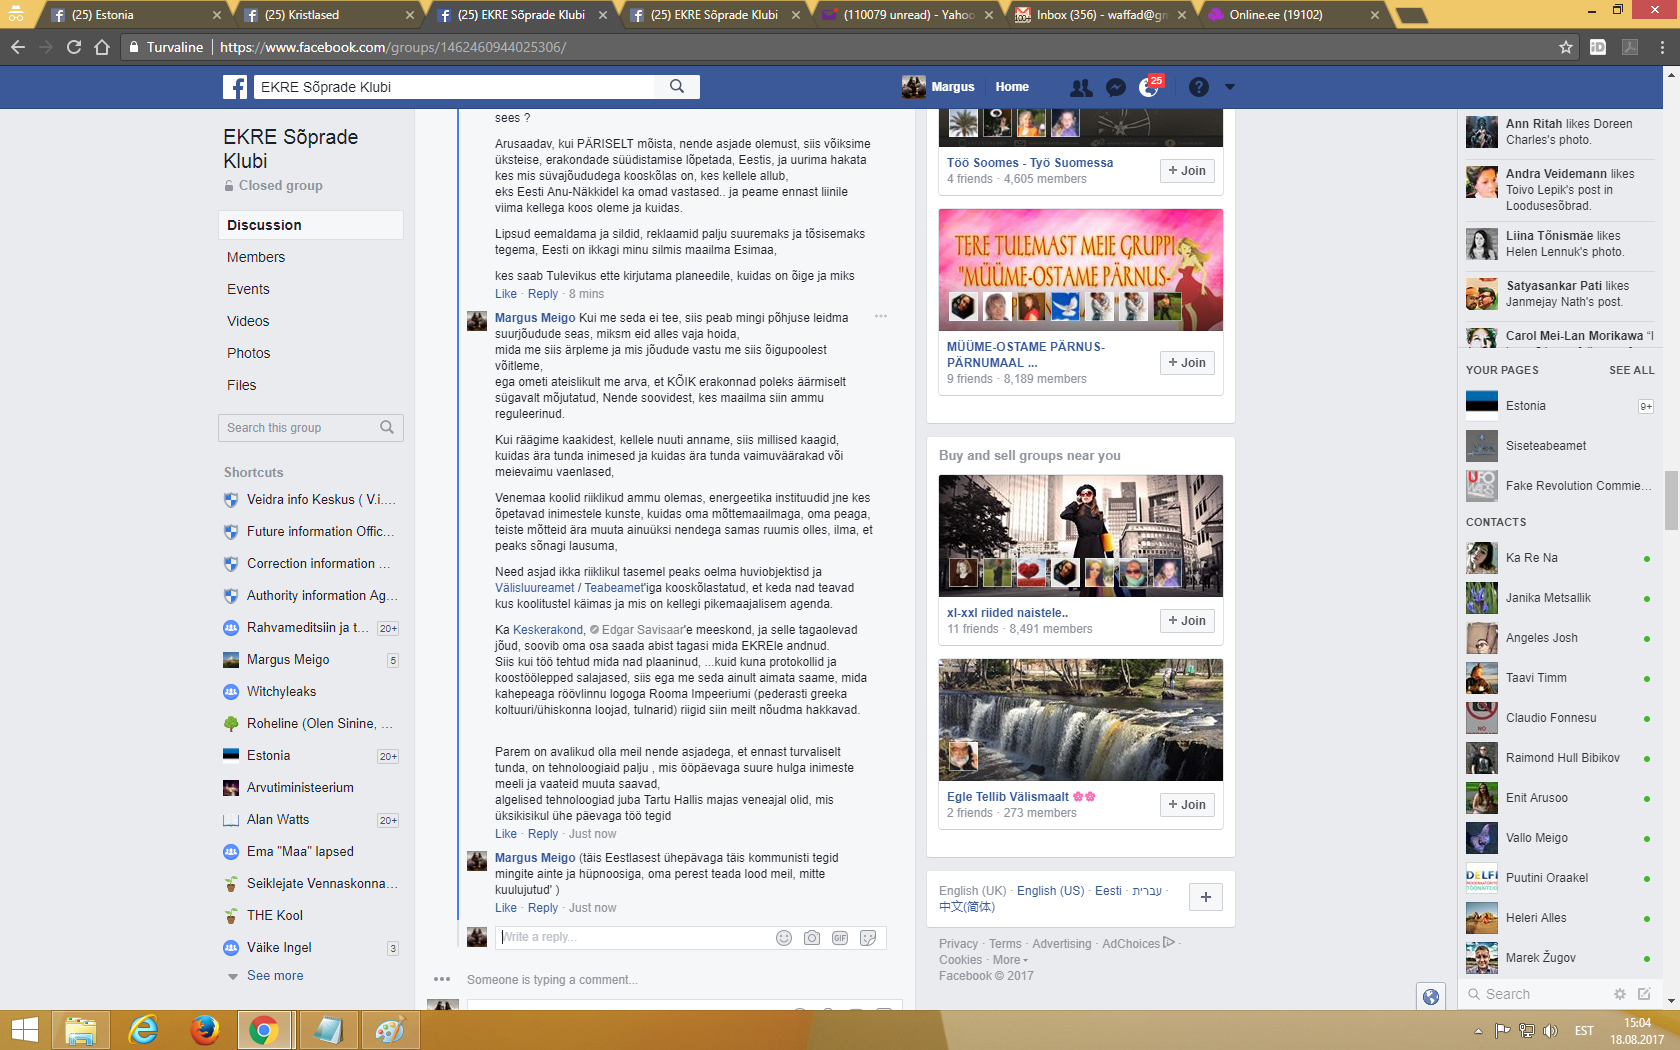The image size is (1680, 1050).
Task: Click the Facebook logo icon
Action: coord(235,87)
